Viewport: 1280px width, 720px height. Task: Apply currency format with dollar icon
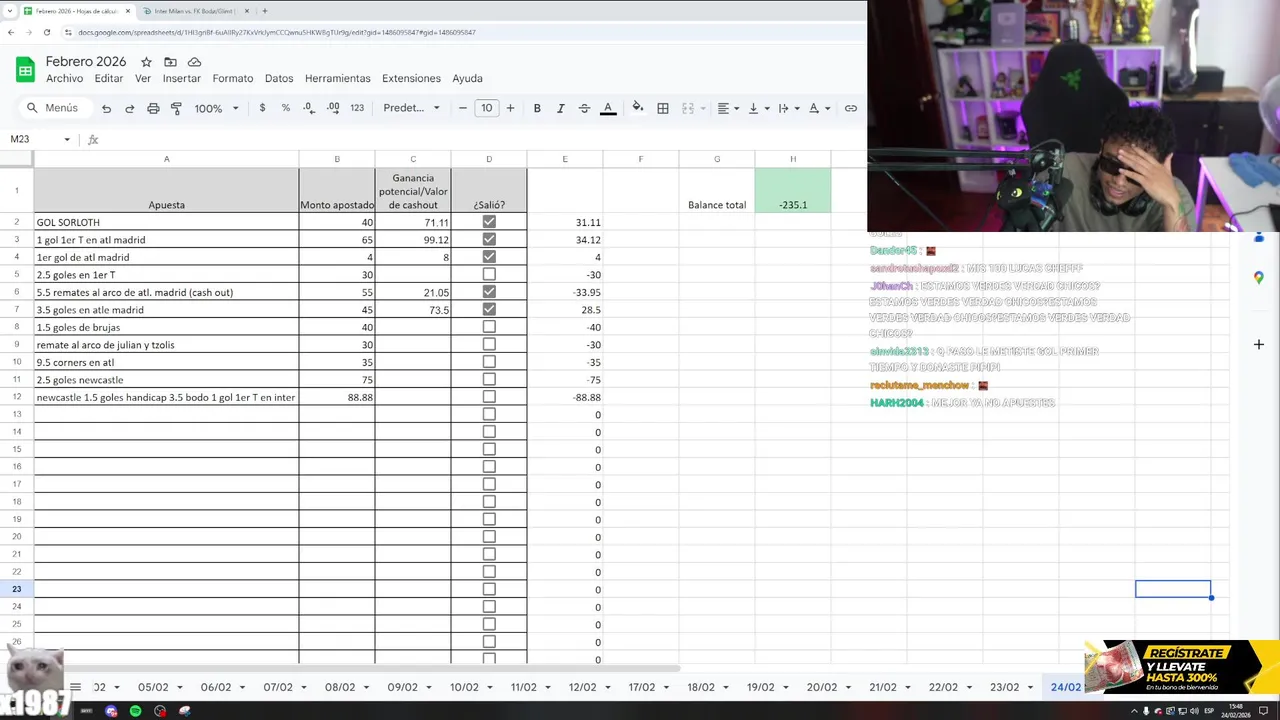(262, 108)
